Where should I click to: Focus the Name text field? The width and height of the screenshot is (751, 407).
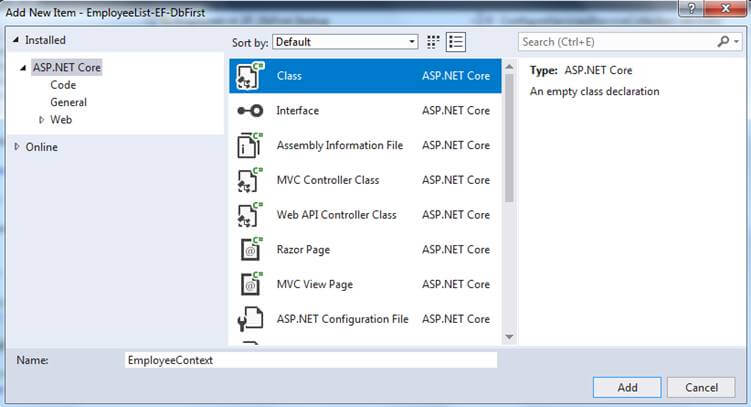pyautogui.click(x=310, y=360)
